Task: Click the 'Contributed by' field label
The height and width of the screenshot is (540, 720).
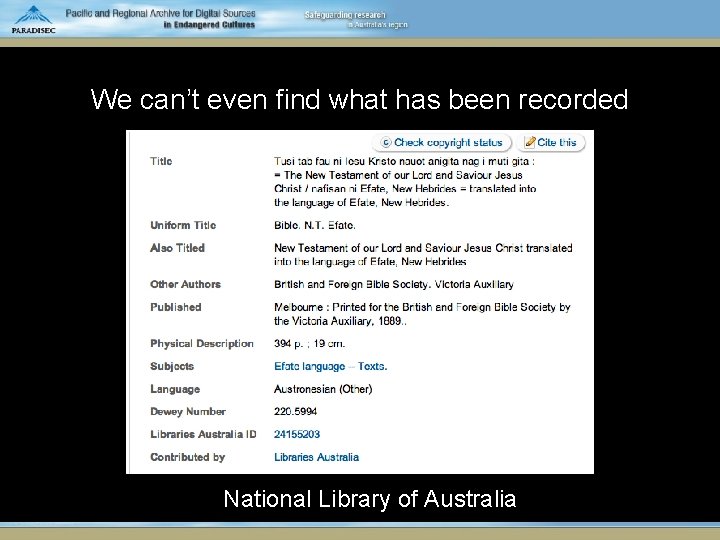Action: tap(188, 457)
